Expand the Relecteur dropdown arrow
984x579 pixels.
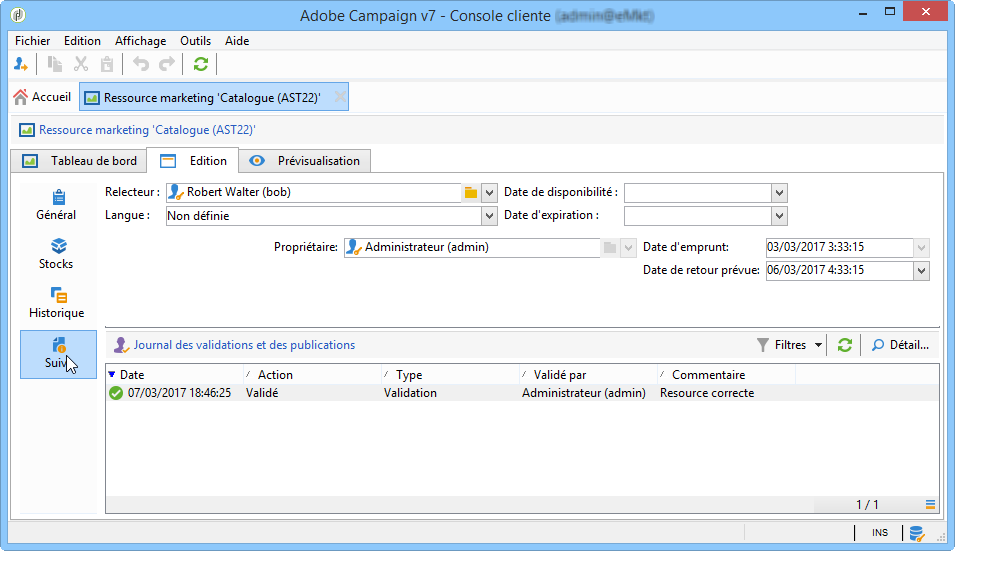489,193
